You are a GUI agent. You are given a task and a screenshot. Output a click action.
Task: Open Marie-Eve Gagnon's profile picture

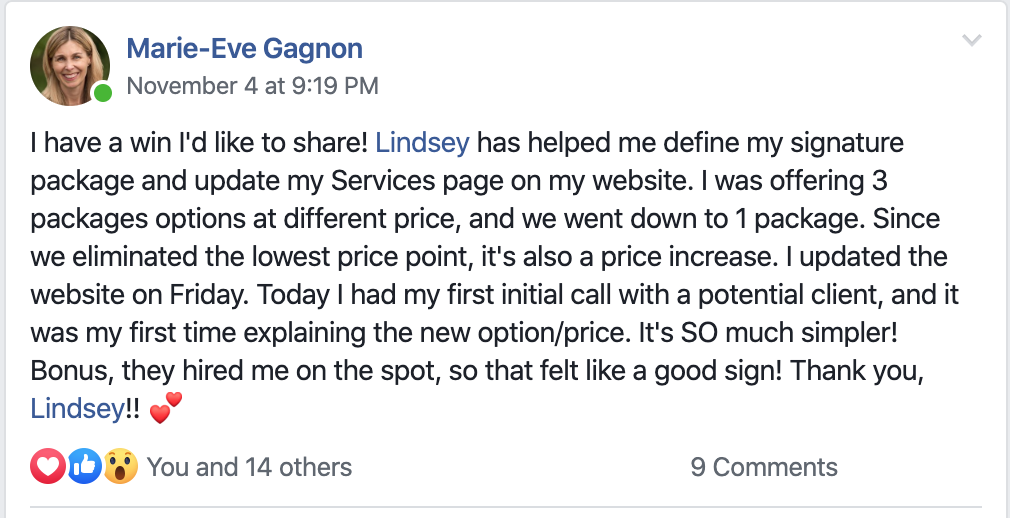point(70,65)
